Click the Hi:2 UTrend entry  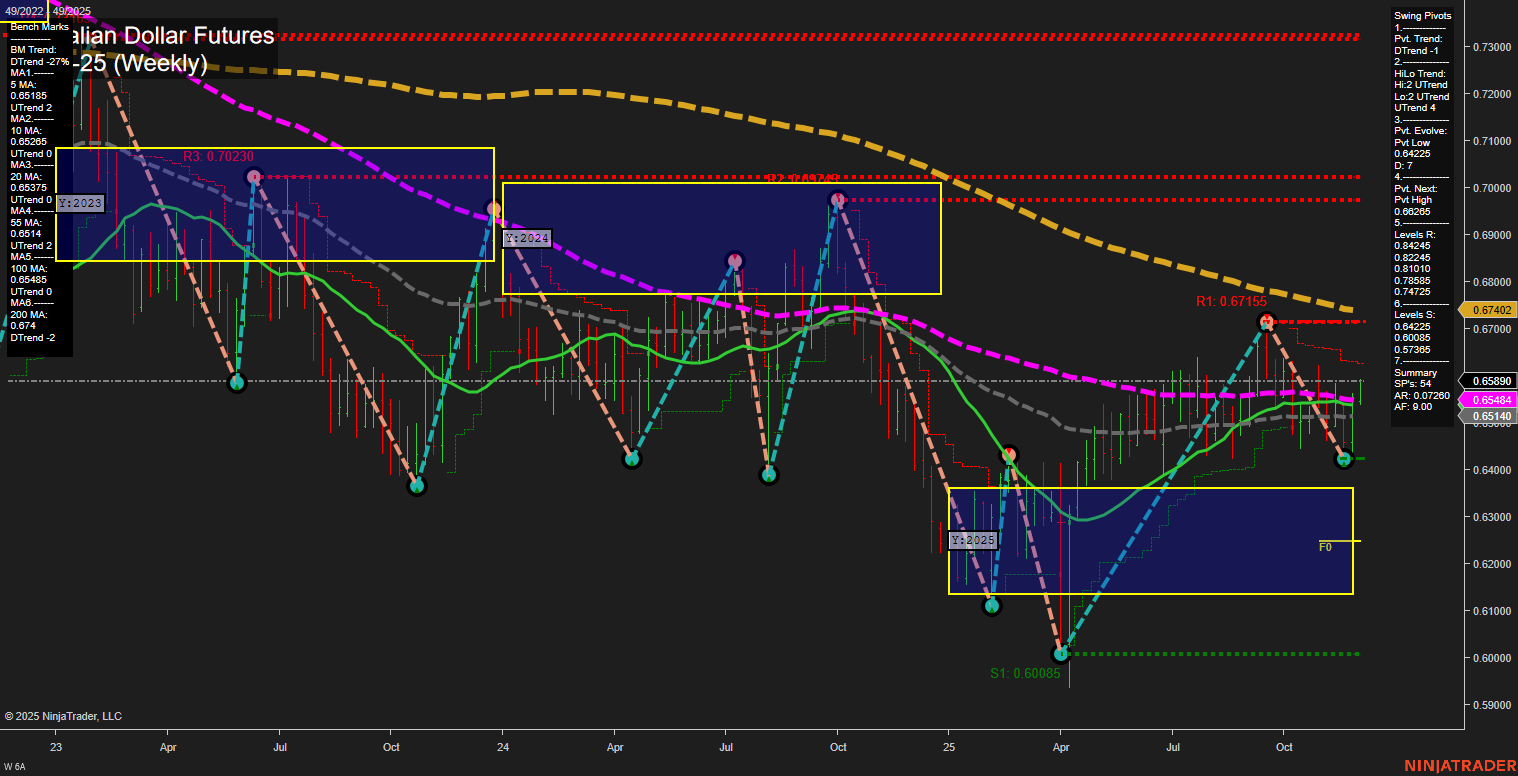click(x=1420, y=86)
